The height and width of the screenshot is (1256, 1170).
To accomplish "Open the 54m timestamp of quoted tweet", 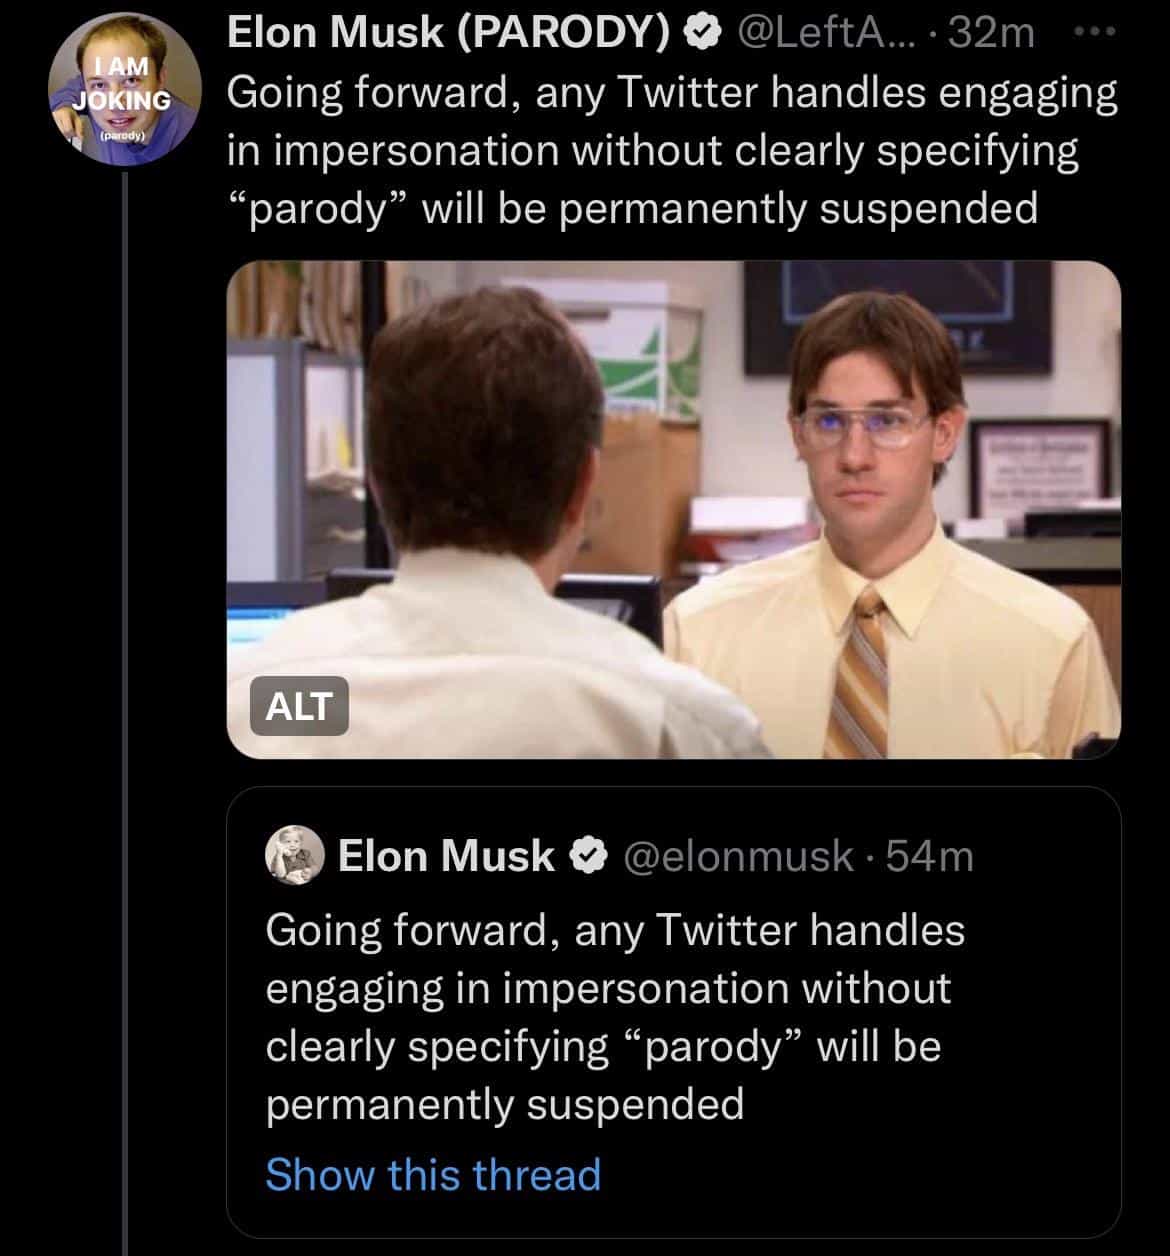I will point(930,856).
